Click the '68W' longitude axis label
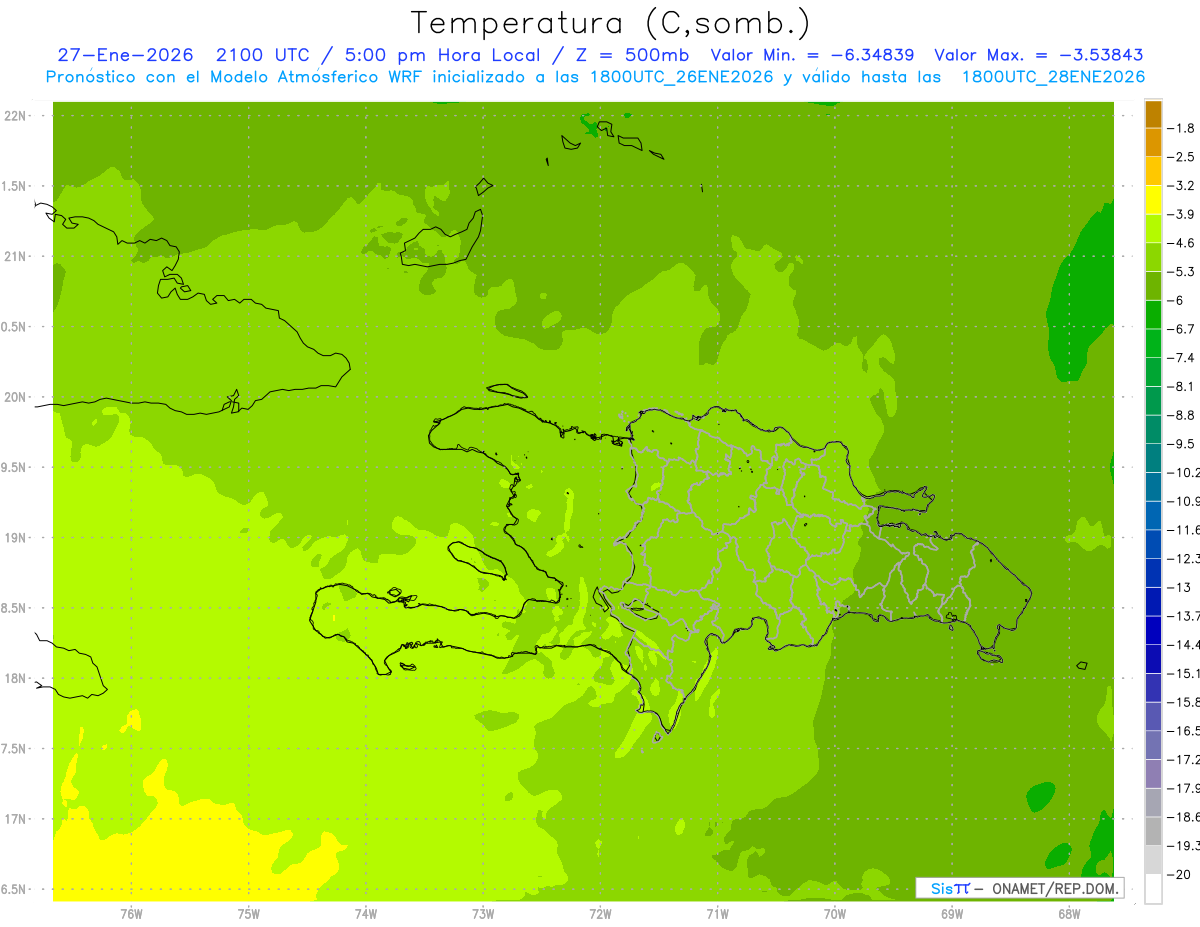This screenshot has width=1200, height=927. pyautogui.click(x=1069, y=914)
